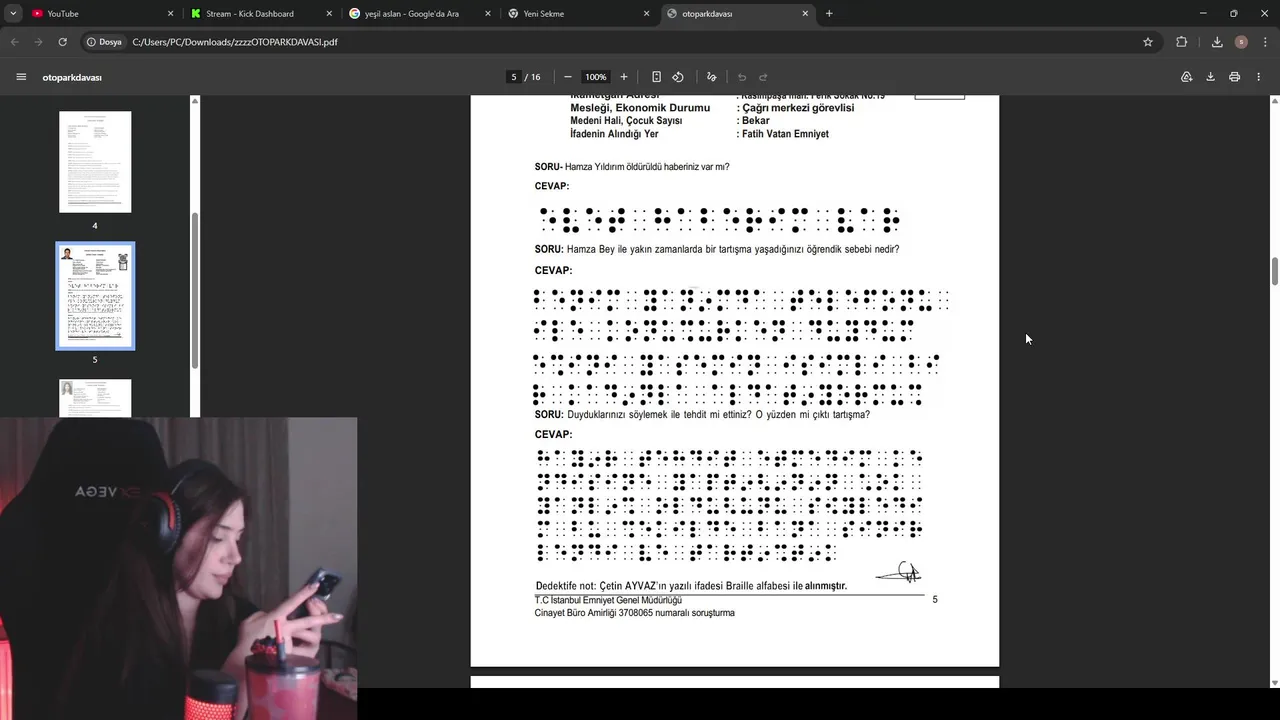Click the thumbnail sidebar scrollbar
This screenshot has height=720, width=1280.
coord(195,290)
